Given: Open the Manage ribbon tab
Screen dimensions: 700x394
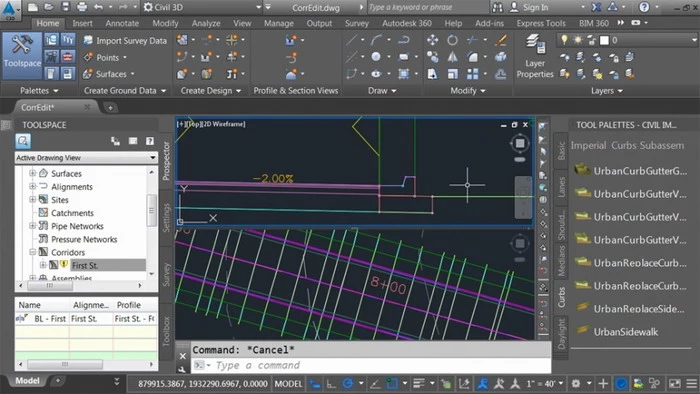Looking at the screenshot, I should coord(279,23).
